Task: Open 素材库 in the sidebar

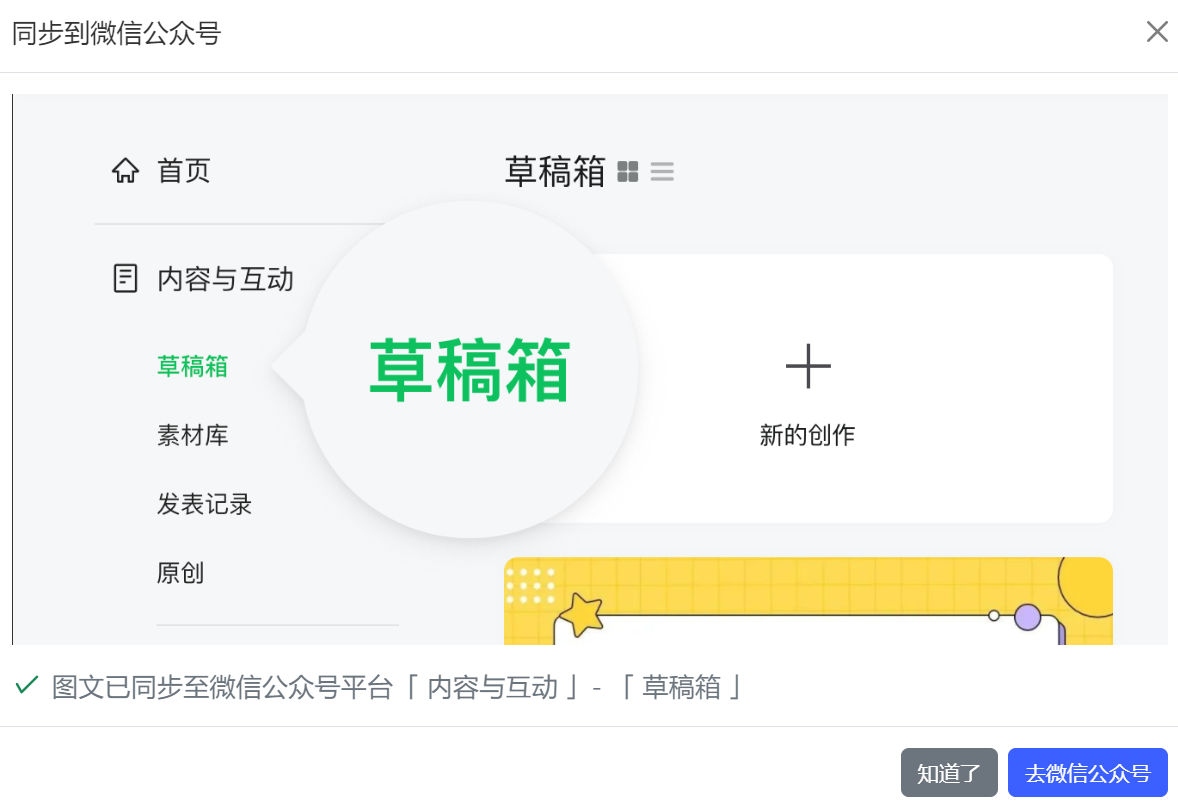Action: 192,435
